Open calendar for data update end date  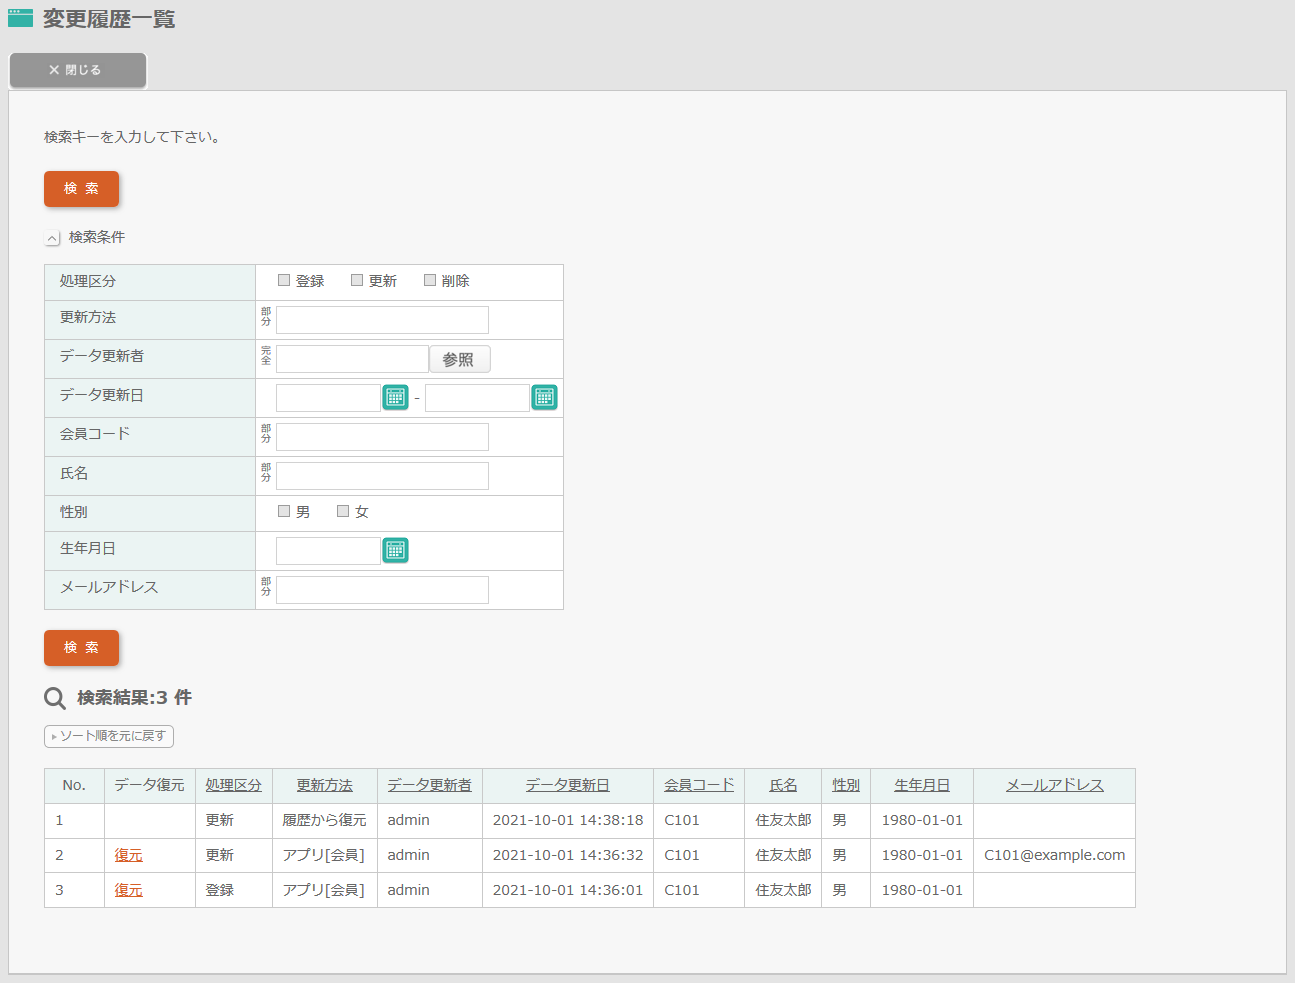(544, 397)
